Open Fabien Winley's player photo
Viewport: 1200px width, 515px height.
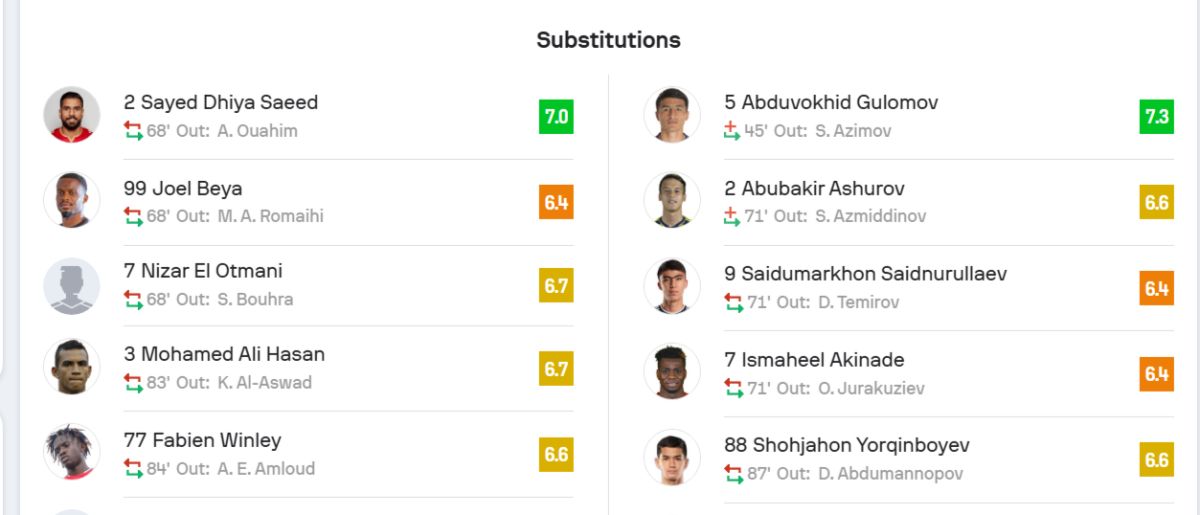click(72, 452)
